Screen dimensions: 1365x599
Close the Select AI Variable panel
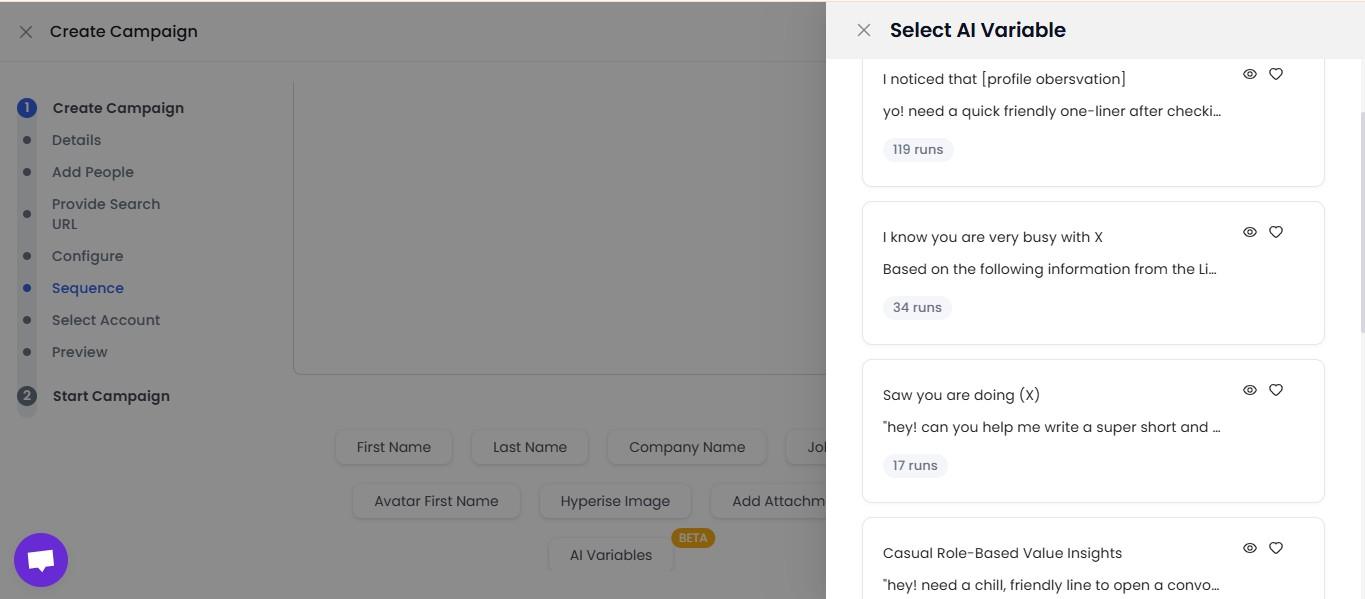[x=863, y=30]
